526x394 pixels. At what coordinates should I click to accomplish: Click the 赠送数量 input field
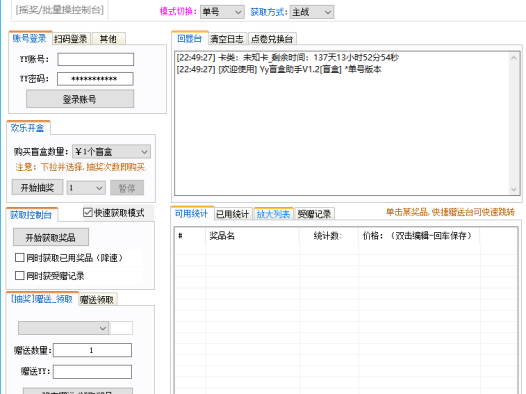point(92,350)
